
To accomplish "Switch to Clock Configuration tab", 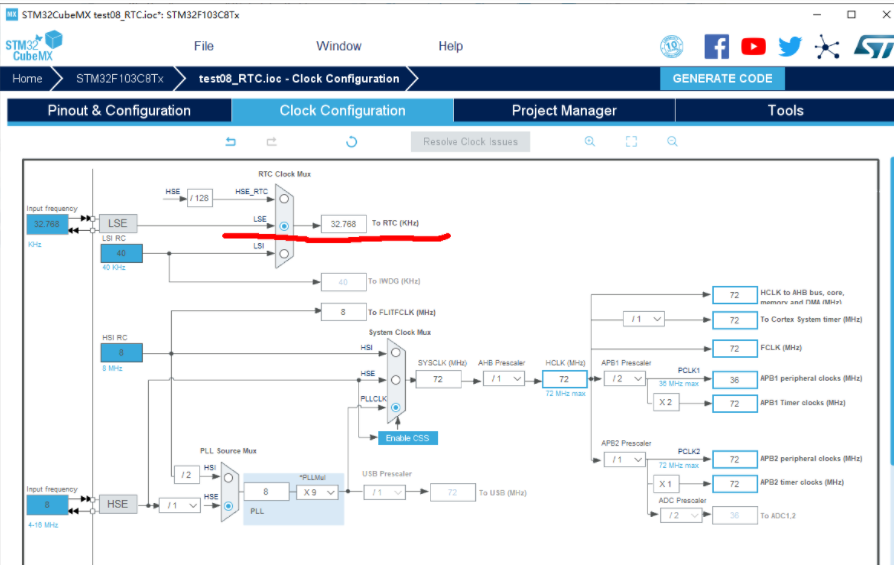I will [343, 111].
